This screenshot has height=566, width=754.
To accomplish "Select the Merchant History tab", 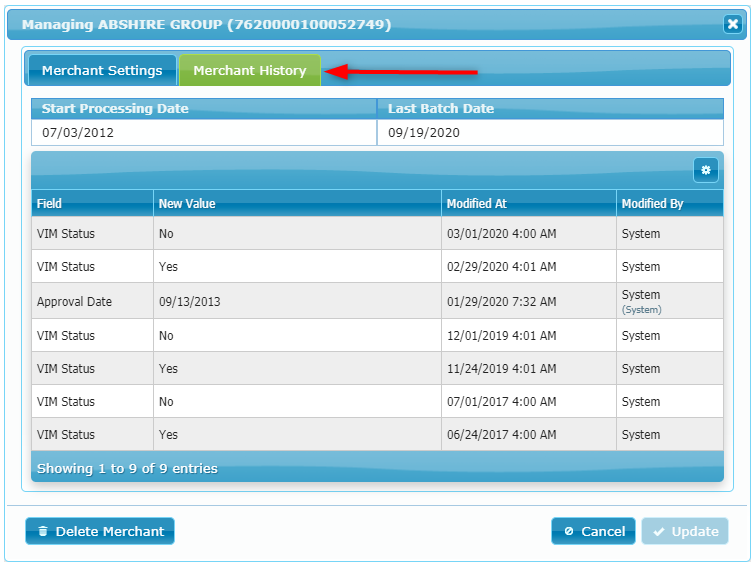I will pos(250,71).
